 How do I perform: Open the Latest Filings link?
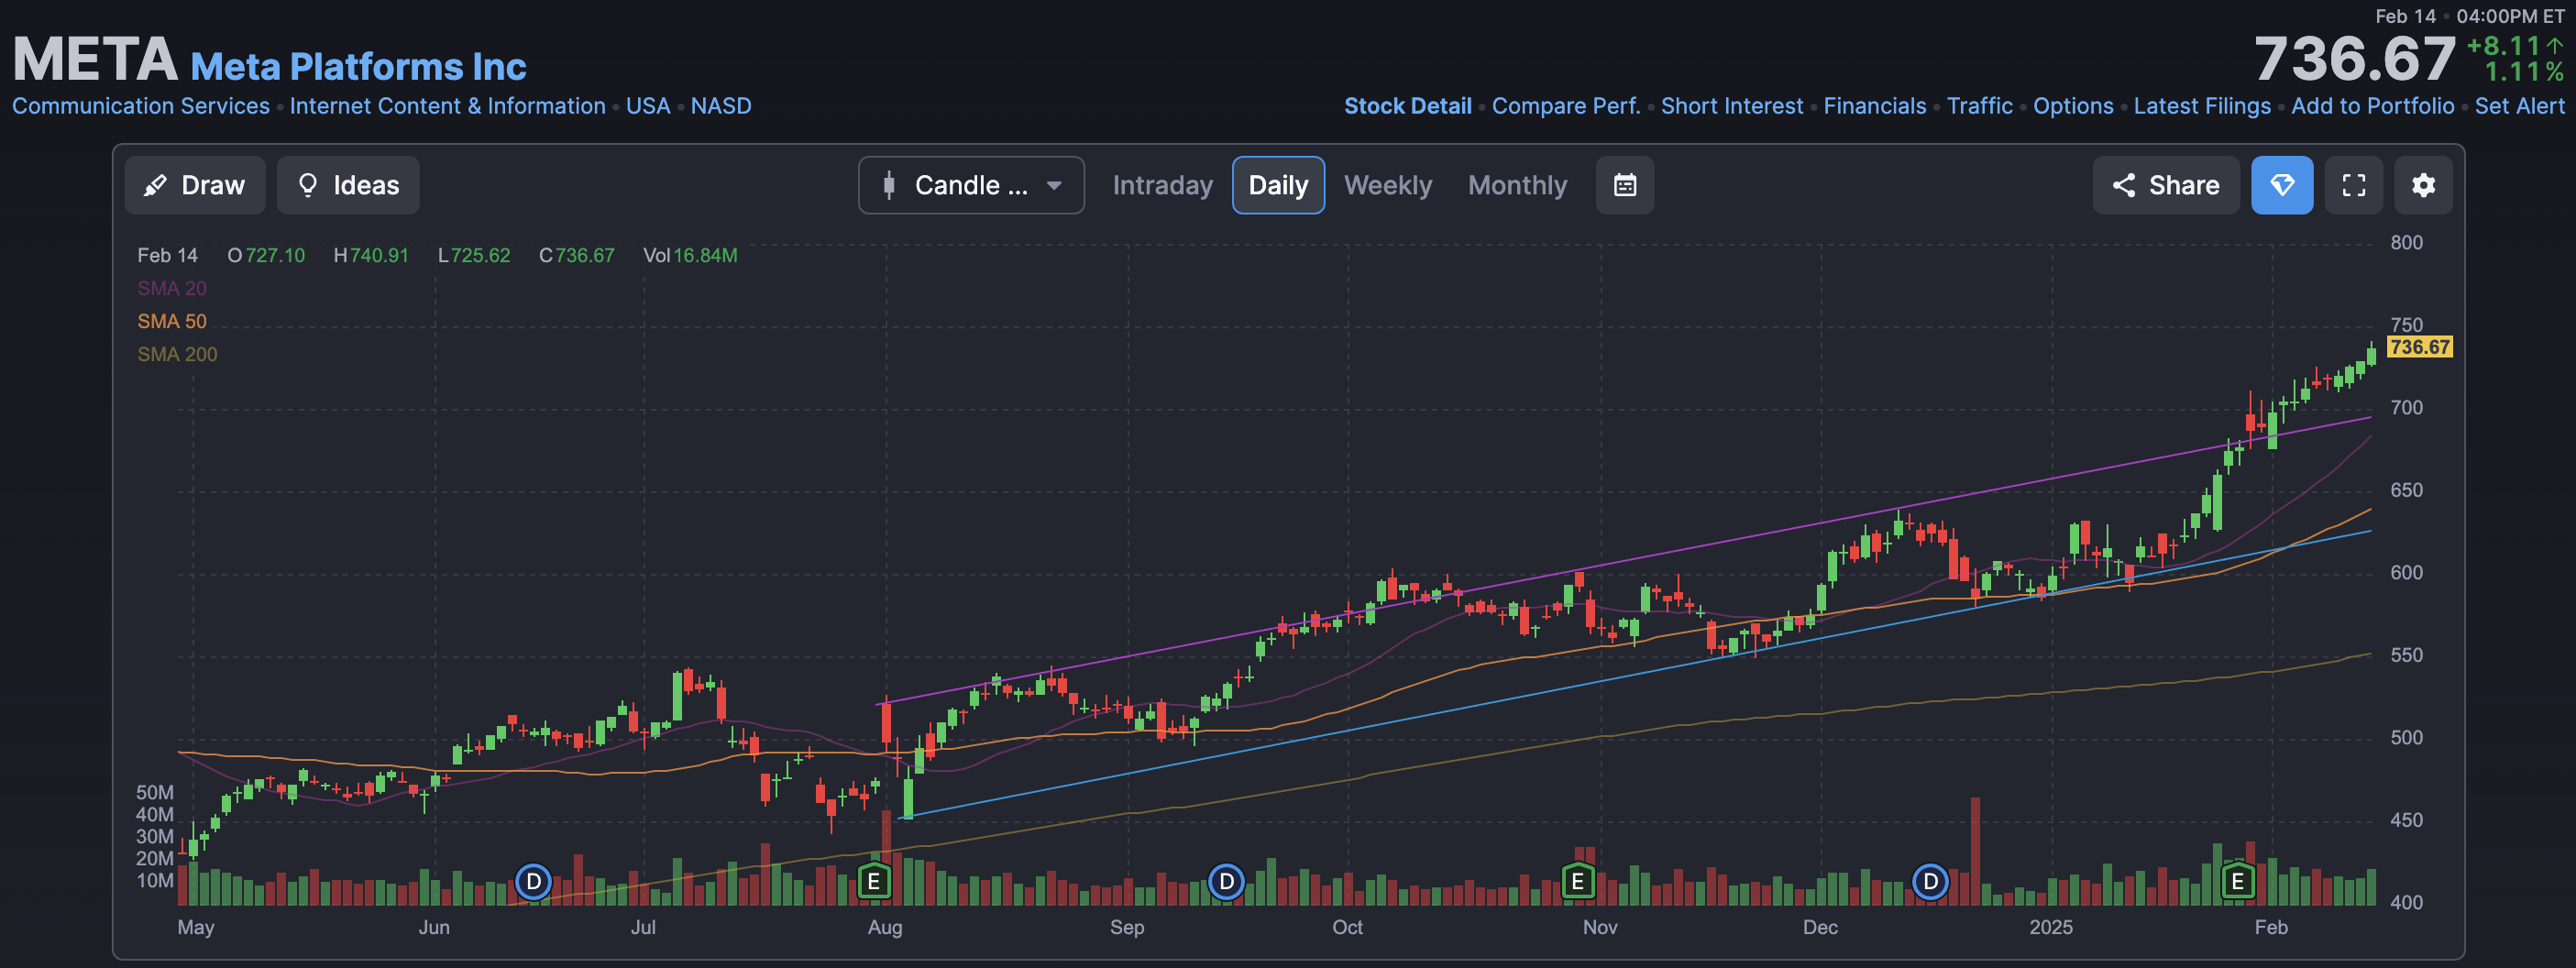coord(2202,106)
